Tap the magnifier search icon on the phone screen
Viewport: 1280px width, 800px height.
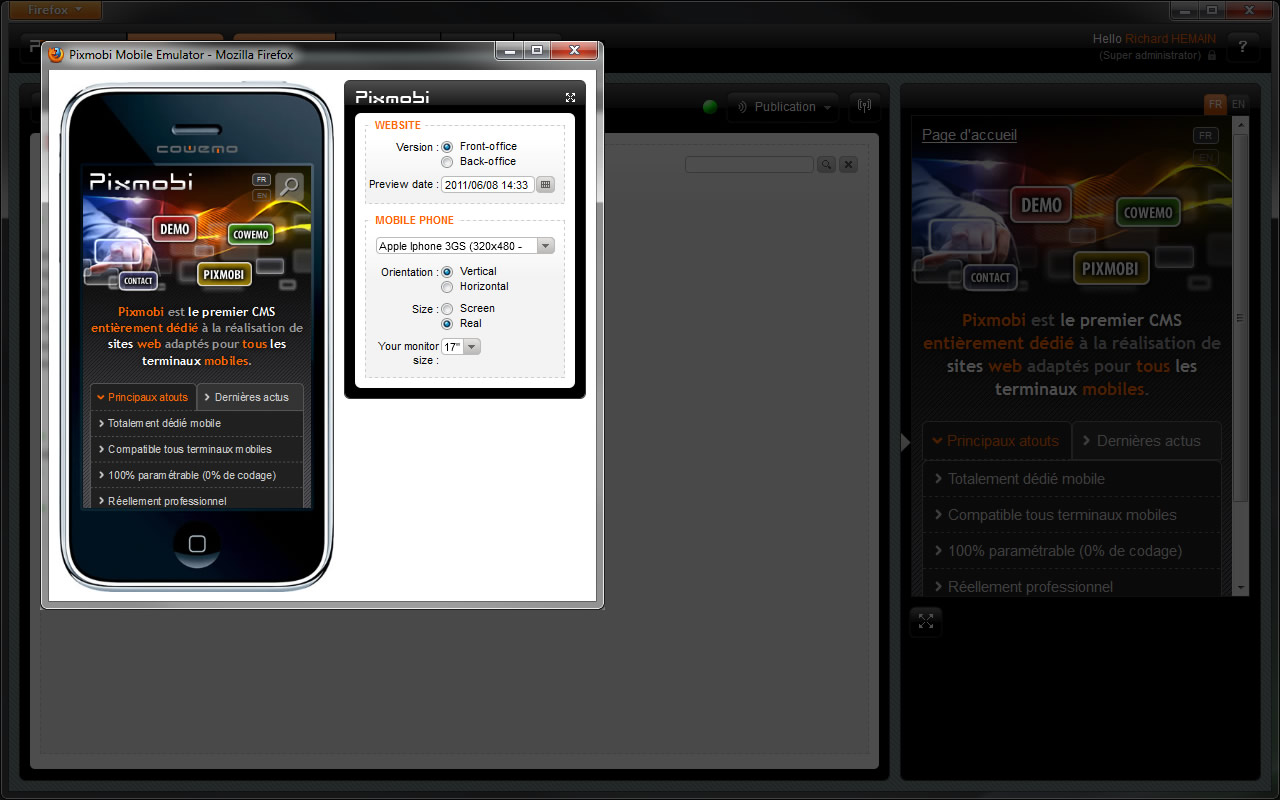click(289, 185)
